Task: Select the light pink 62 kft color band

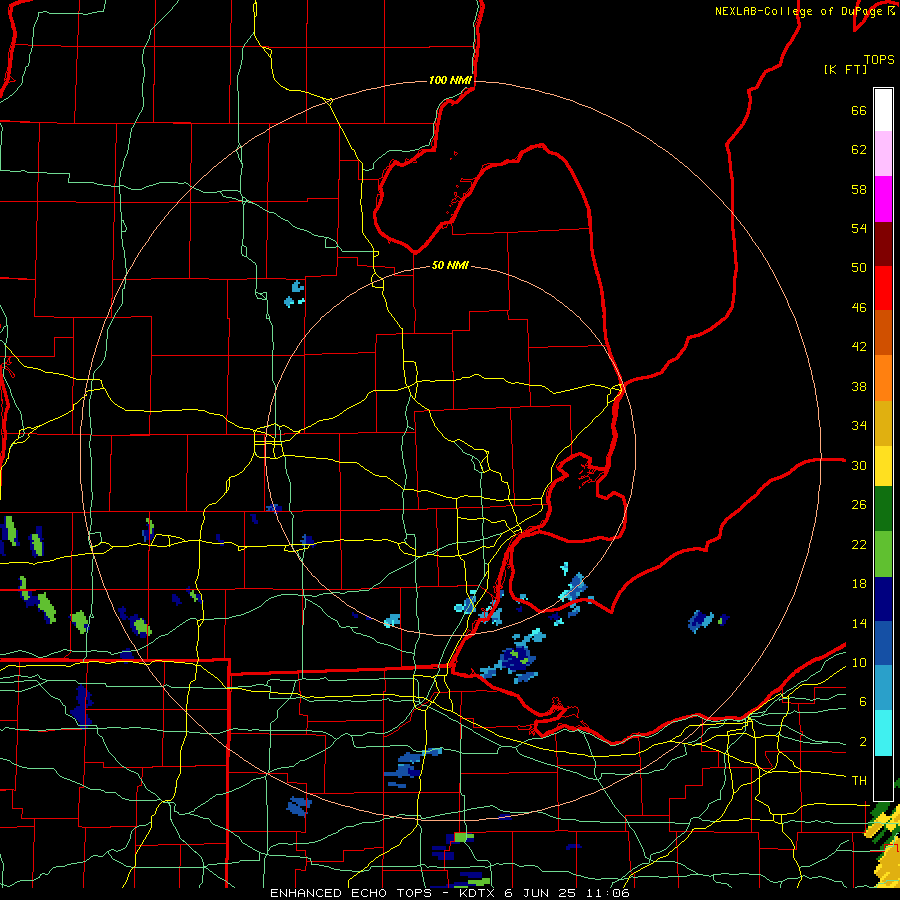Action: tap(883, 154)
